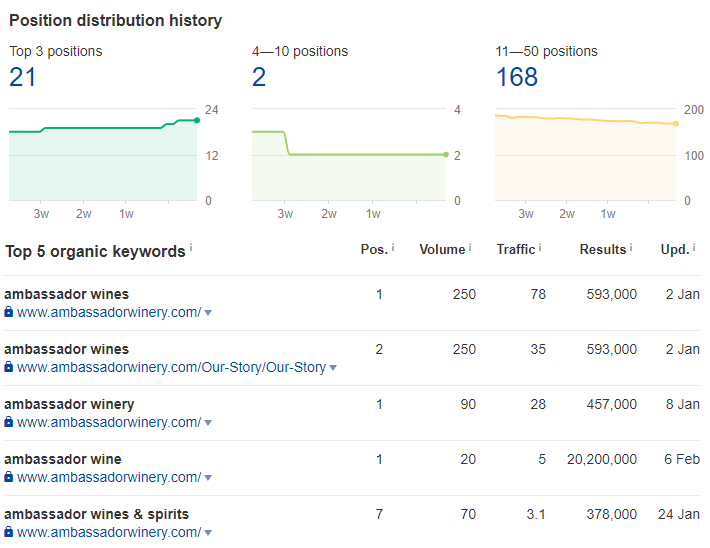Click info icon next to Top 5 organic keywords

(x=191, y=247)
